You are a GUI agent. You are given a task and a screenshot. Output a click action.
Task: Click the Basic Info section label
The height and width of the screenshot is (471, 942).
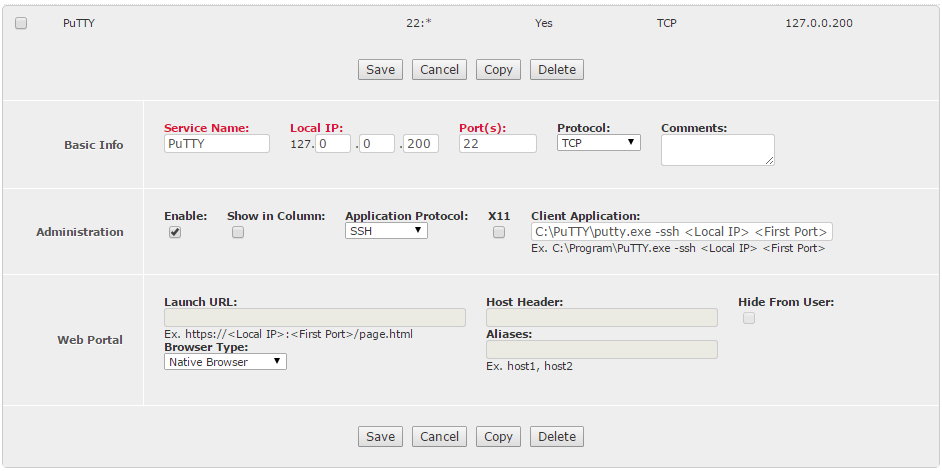(94, 145)
